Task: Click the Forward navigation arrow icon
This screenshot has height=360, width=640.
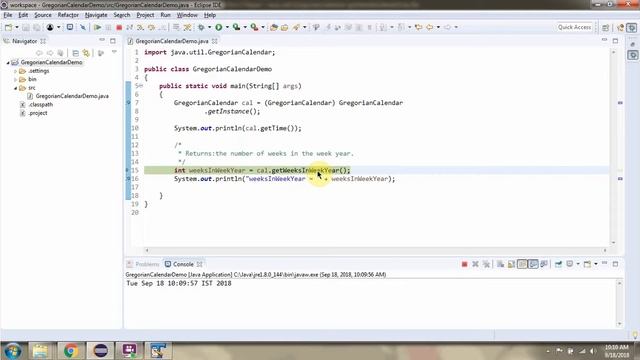Action: coord(448,27)
